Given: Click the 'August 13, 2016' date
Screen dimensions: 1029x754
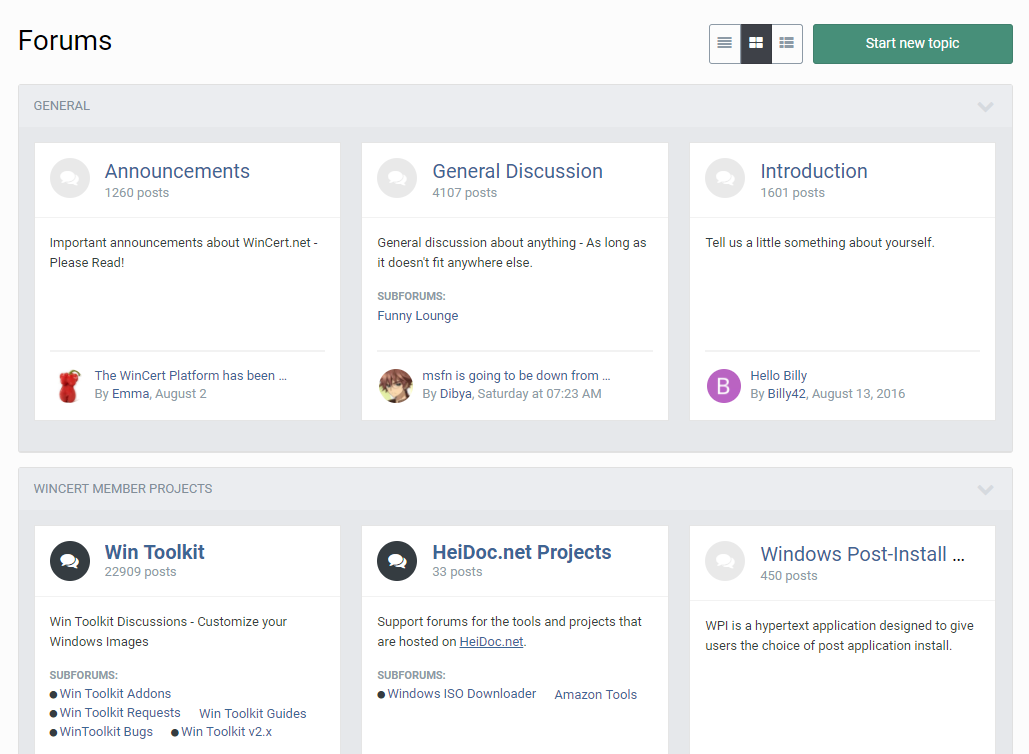Looking at the screenshot, I should [858, 394].
